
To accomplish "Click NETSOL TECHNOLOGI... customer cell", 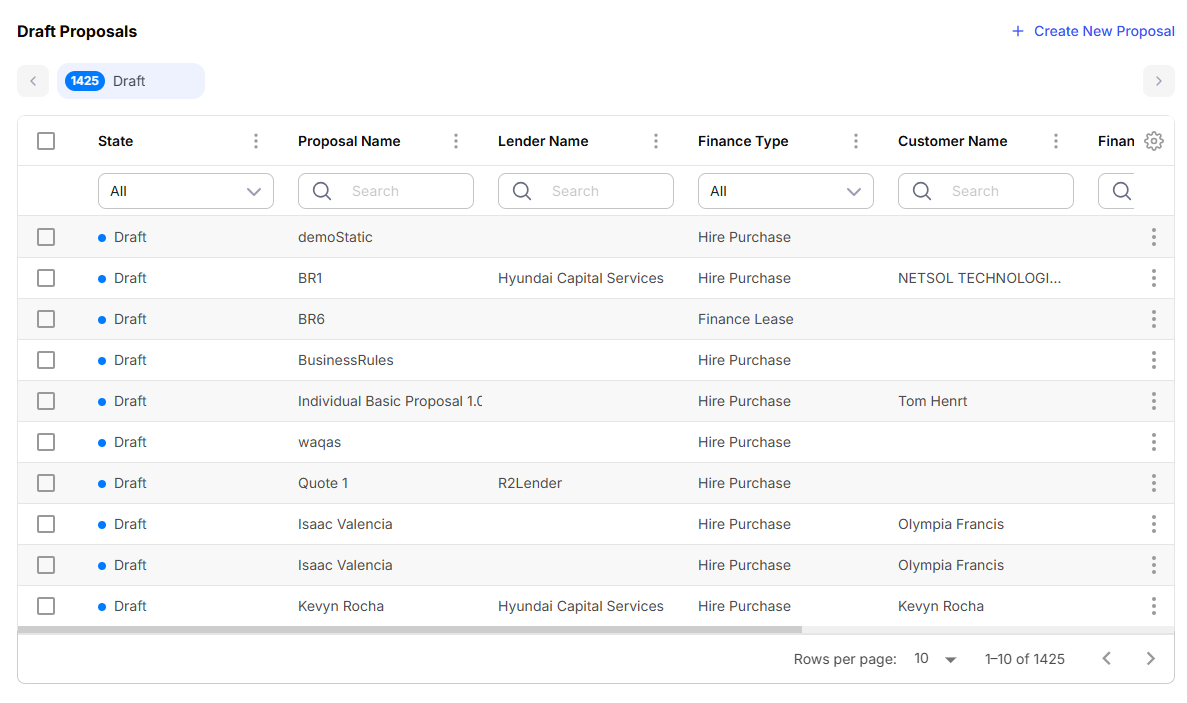I will point(979,278).
